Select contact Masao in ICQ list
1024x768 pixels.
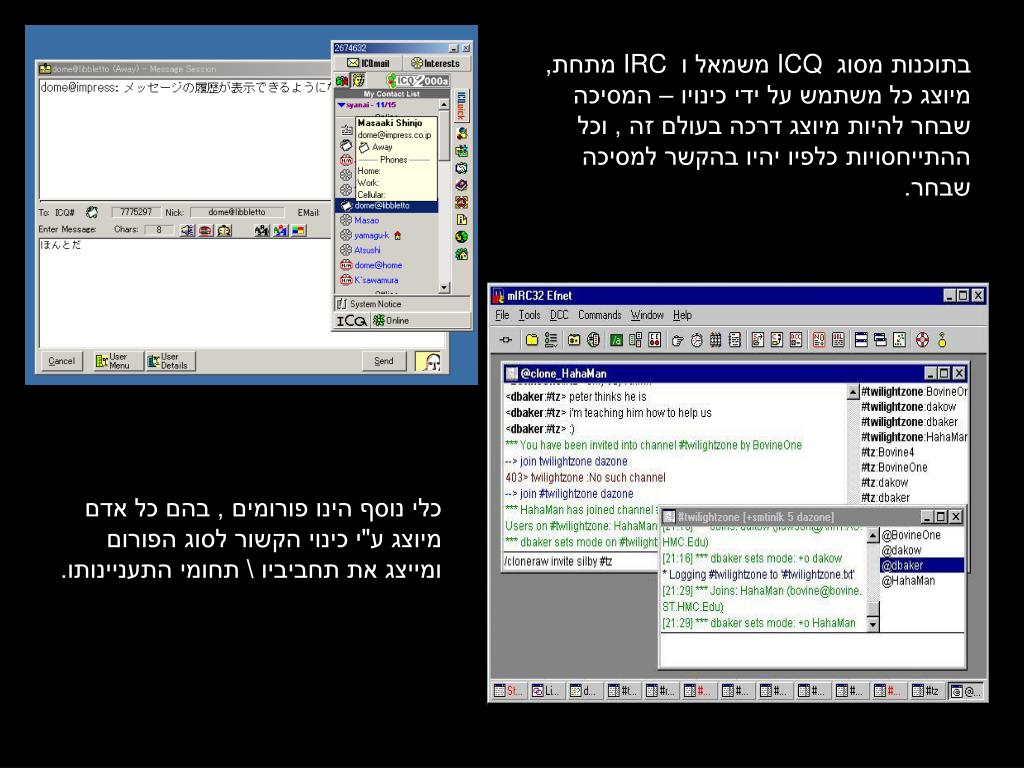[366, 220]
